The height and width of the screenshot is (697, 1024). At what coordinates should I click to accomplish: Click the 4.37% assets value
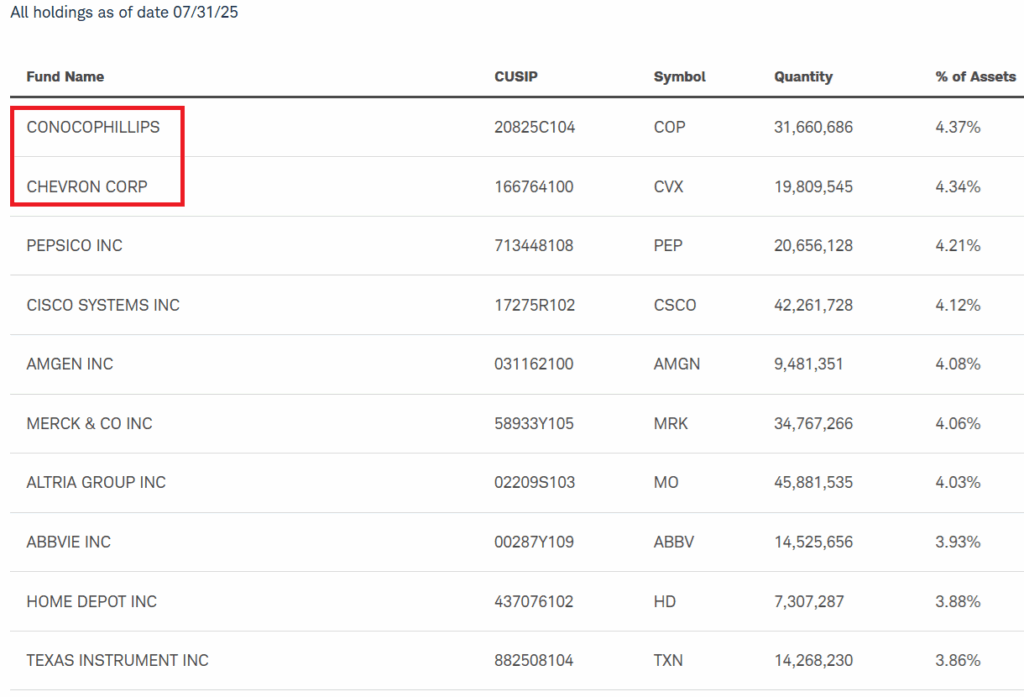click(x=958, y=127)
